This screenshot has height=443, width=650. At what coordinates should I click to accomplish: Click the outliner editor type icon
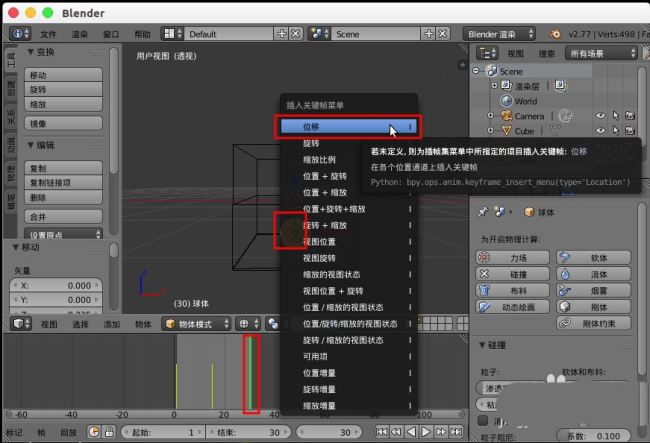(x=486, y=53)
